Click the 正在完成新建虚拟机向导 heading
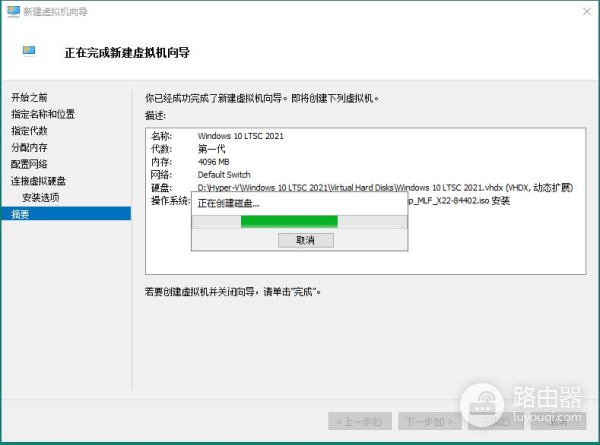The height and width of the screenshot is (445, 600). pyautogui.click(x=127, y=52)
